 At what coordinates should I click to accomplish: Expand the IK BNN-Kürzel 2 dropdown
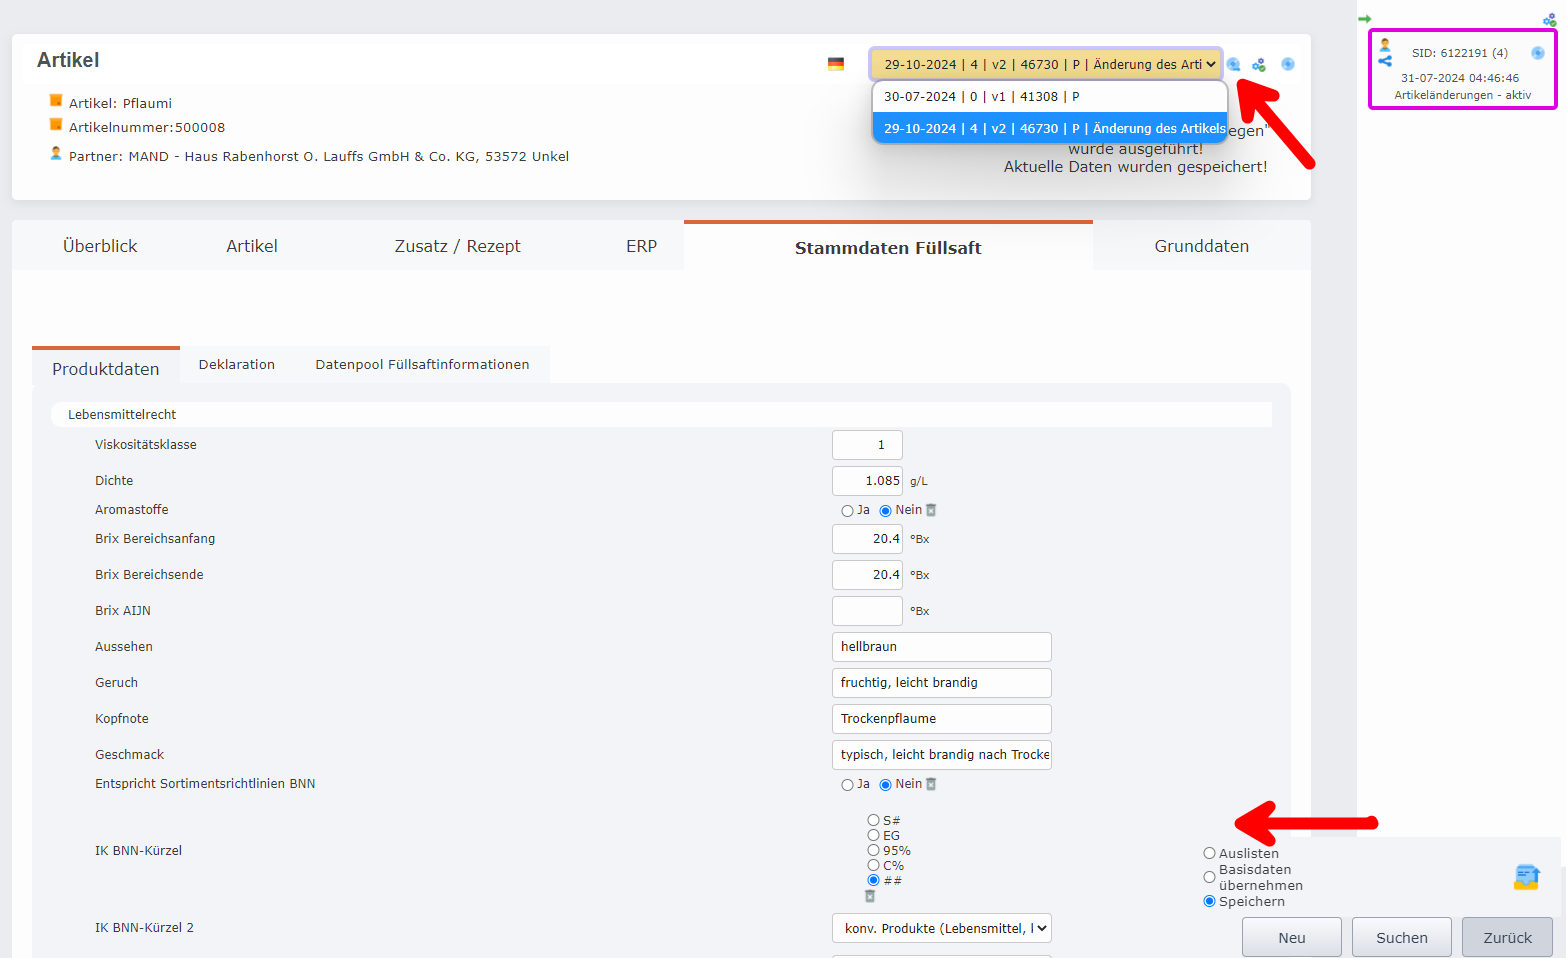tap(941, 928)
